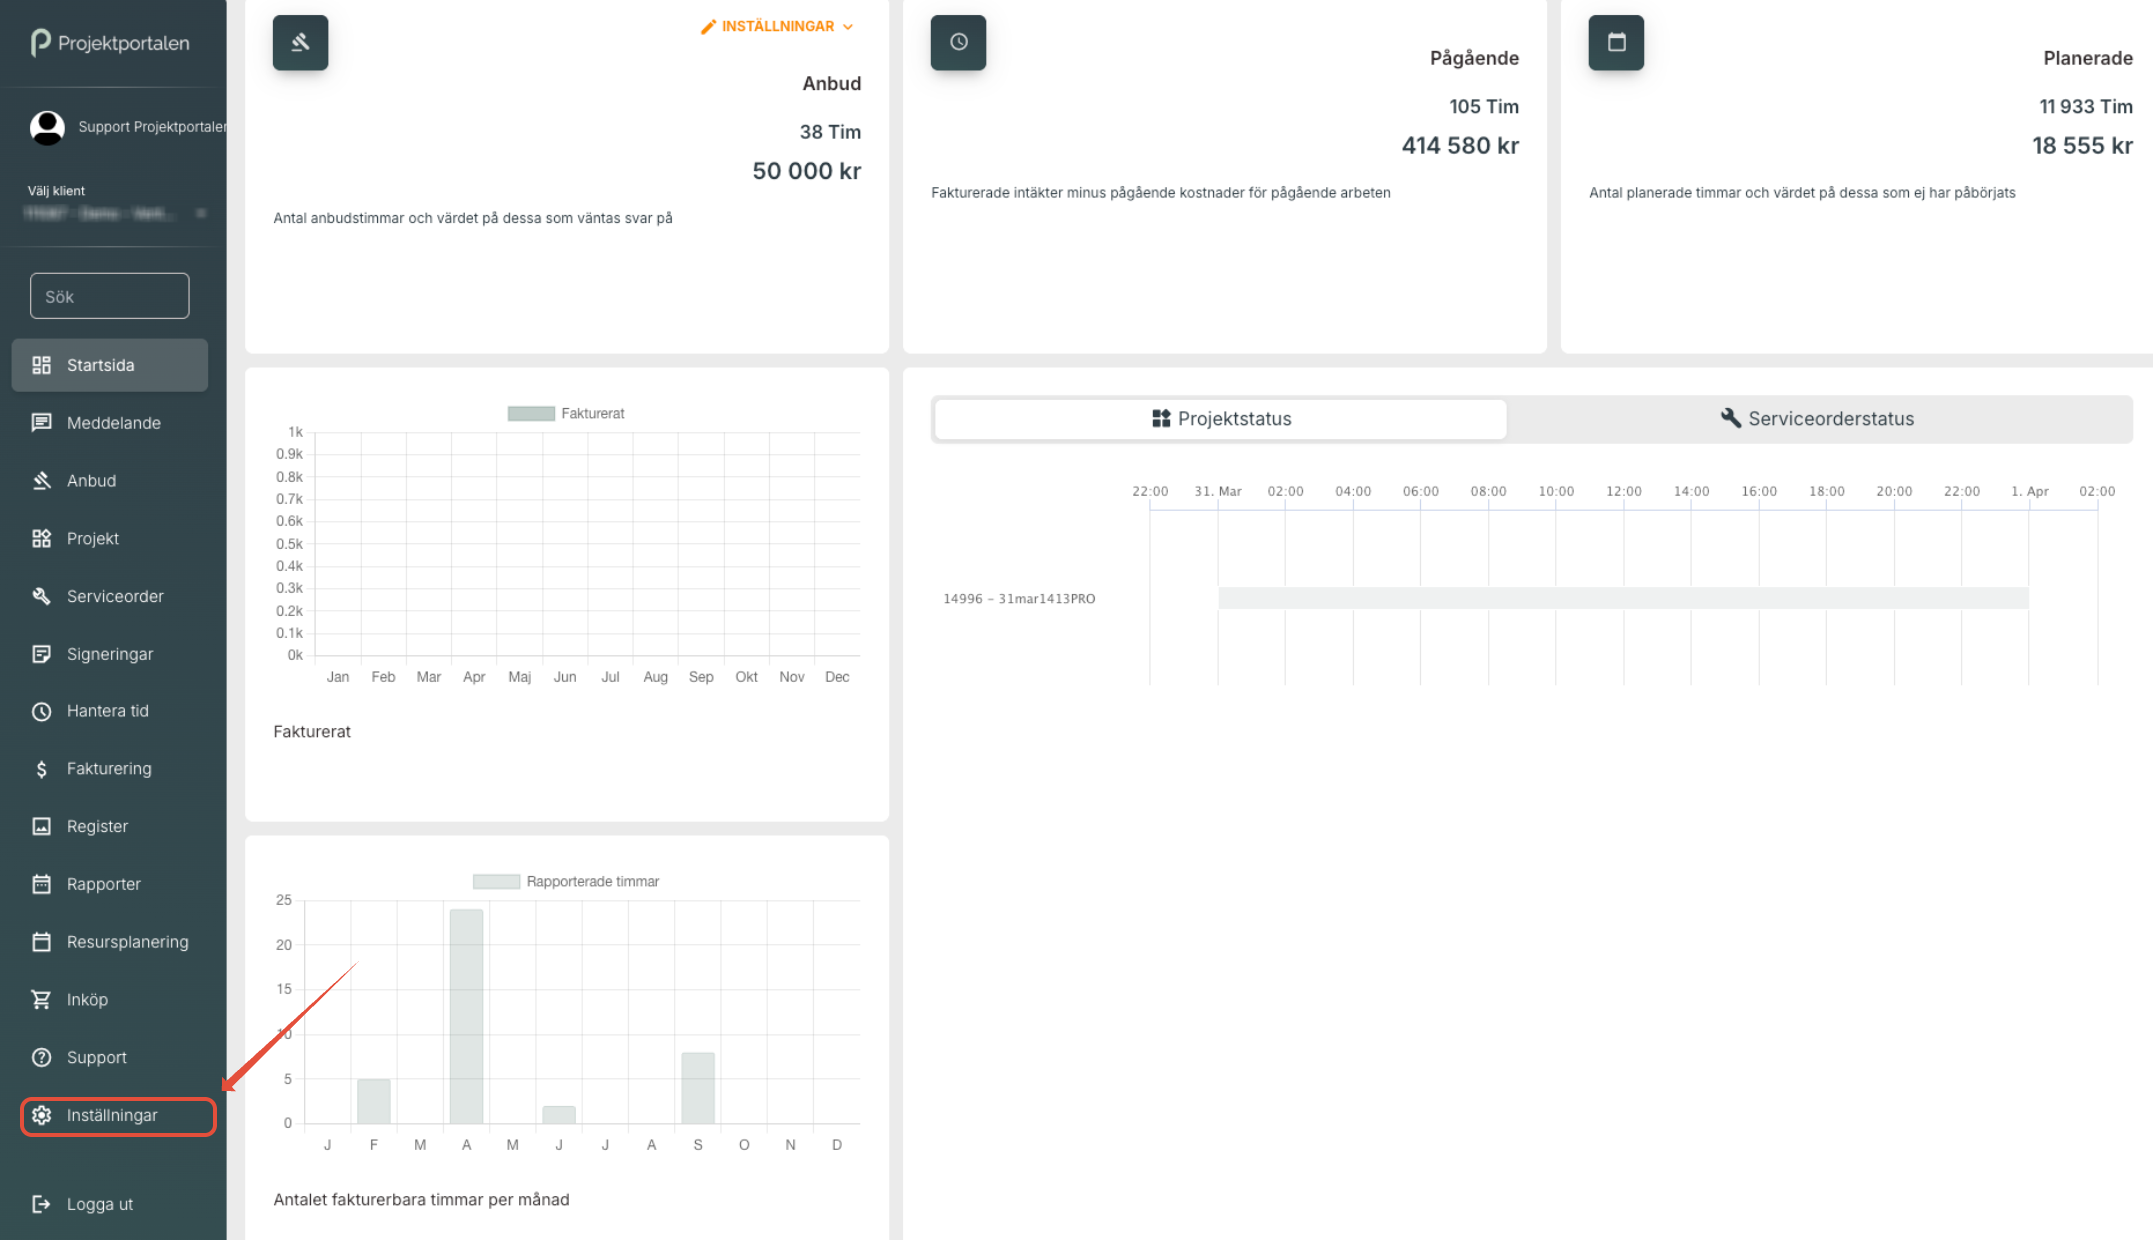Select the Projektstatus tab
Image resolution: width=2153 pixels, height=1240 pixels.
coord(1221,419)
